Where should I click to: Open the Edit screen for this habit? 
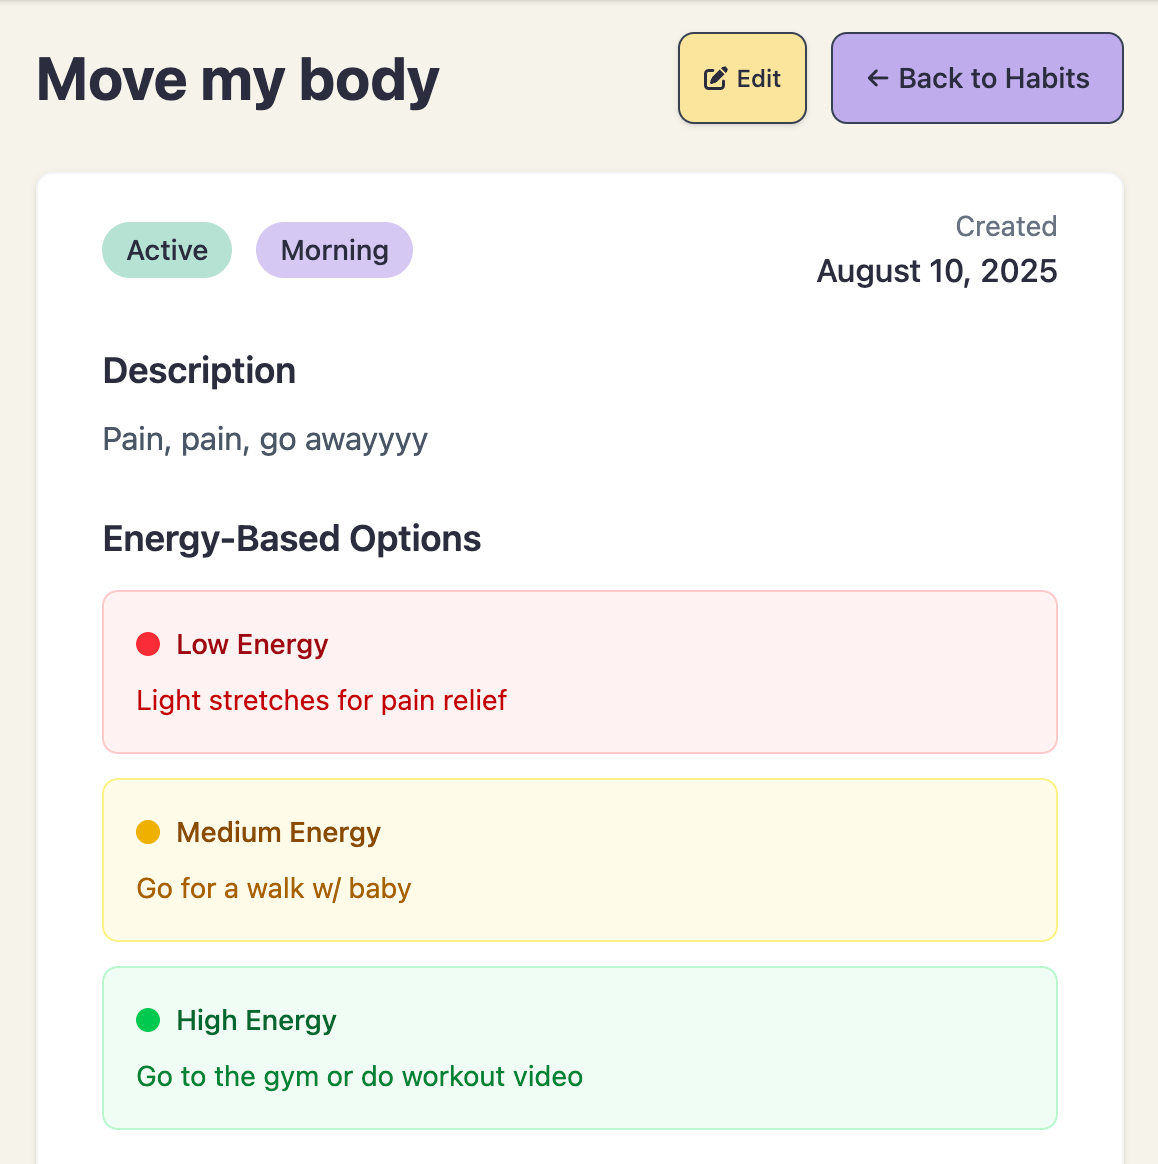click(x=742, y=77)
